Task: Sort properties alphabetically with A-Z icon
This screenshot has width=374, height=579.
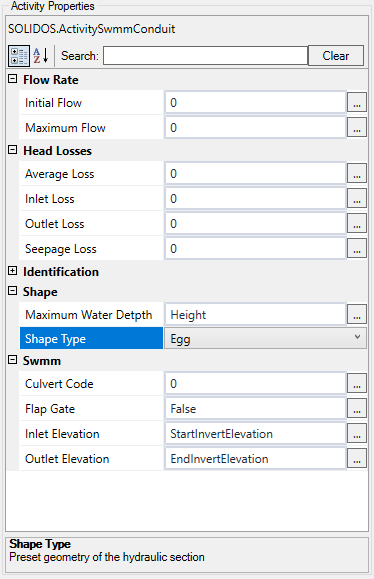Action: (x=41, y=56)
